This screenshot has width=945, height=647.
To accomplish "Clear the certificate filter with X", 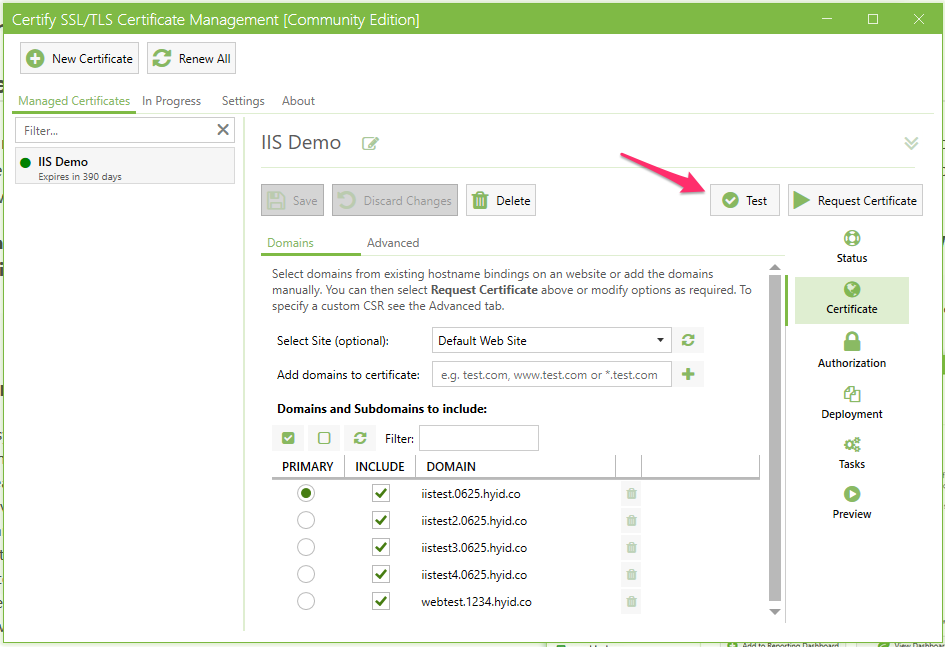I will click(223, 130).
